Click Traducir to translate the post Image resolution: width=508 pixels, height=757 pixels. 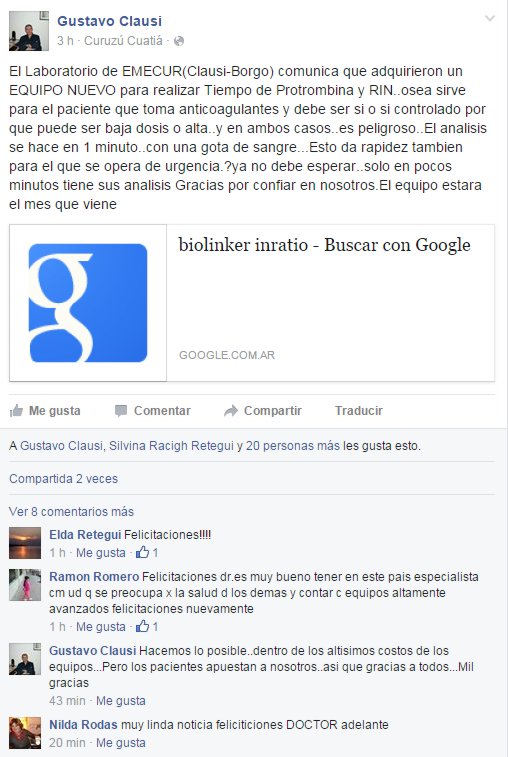click(359, 411)
